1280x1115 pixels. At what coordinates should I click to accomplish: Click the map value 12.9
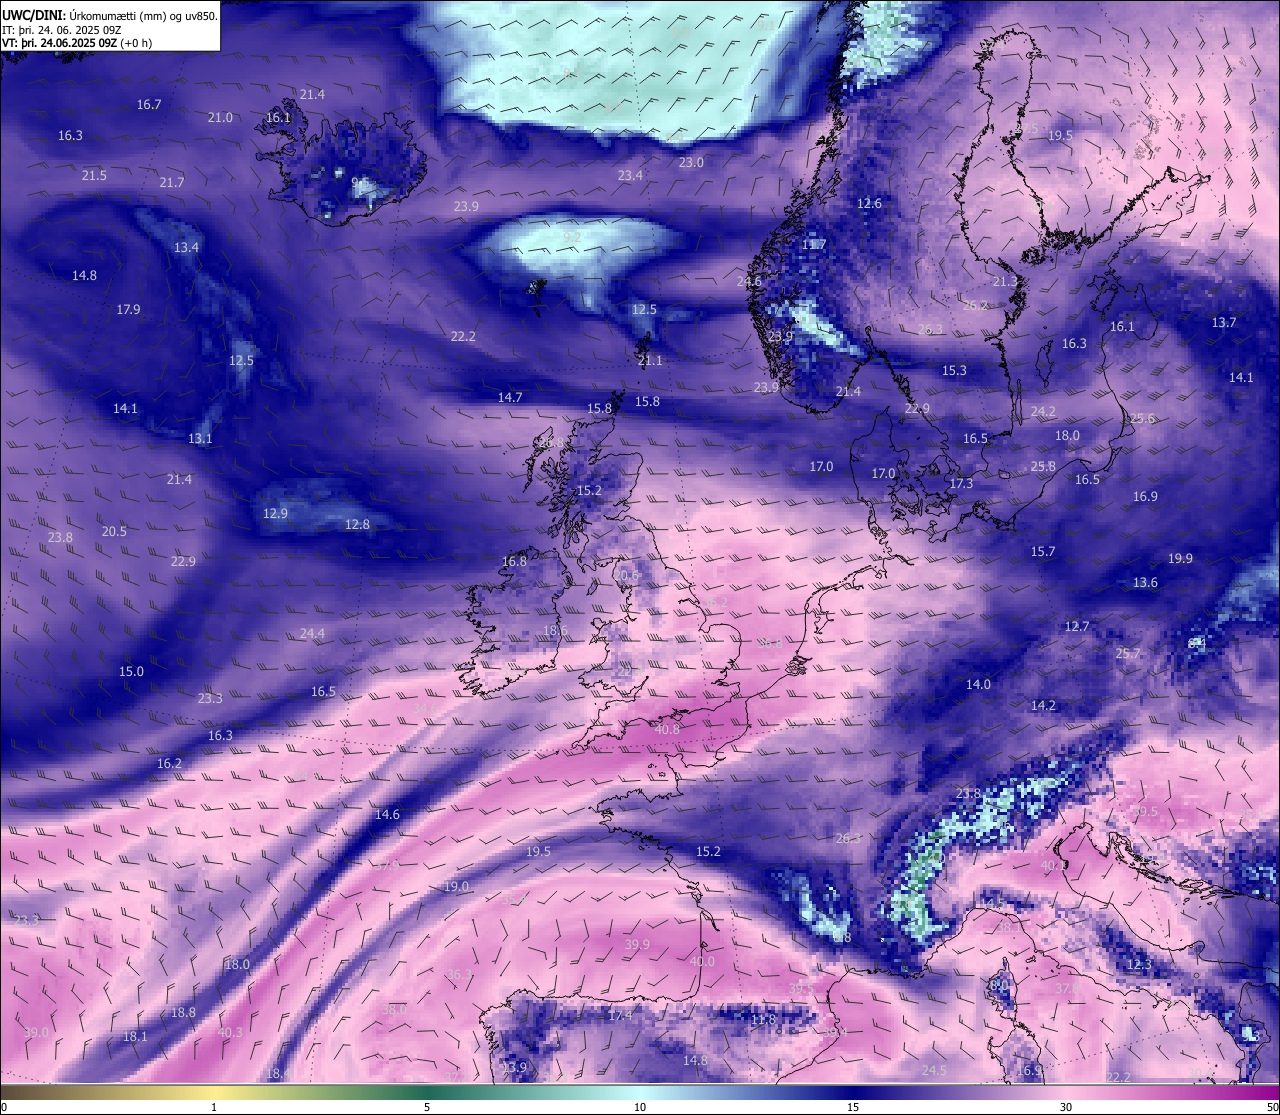click(275, 514)
